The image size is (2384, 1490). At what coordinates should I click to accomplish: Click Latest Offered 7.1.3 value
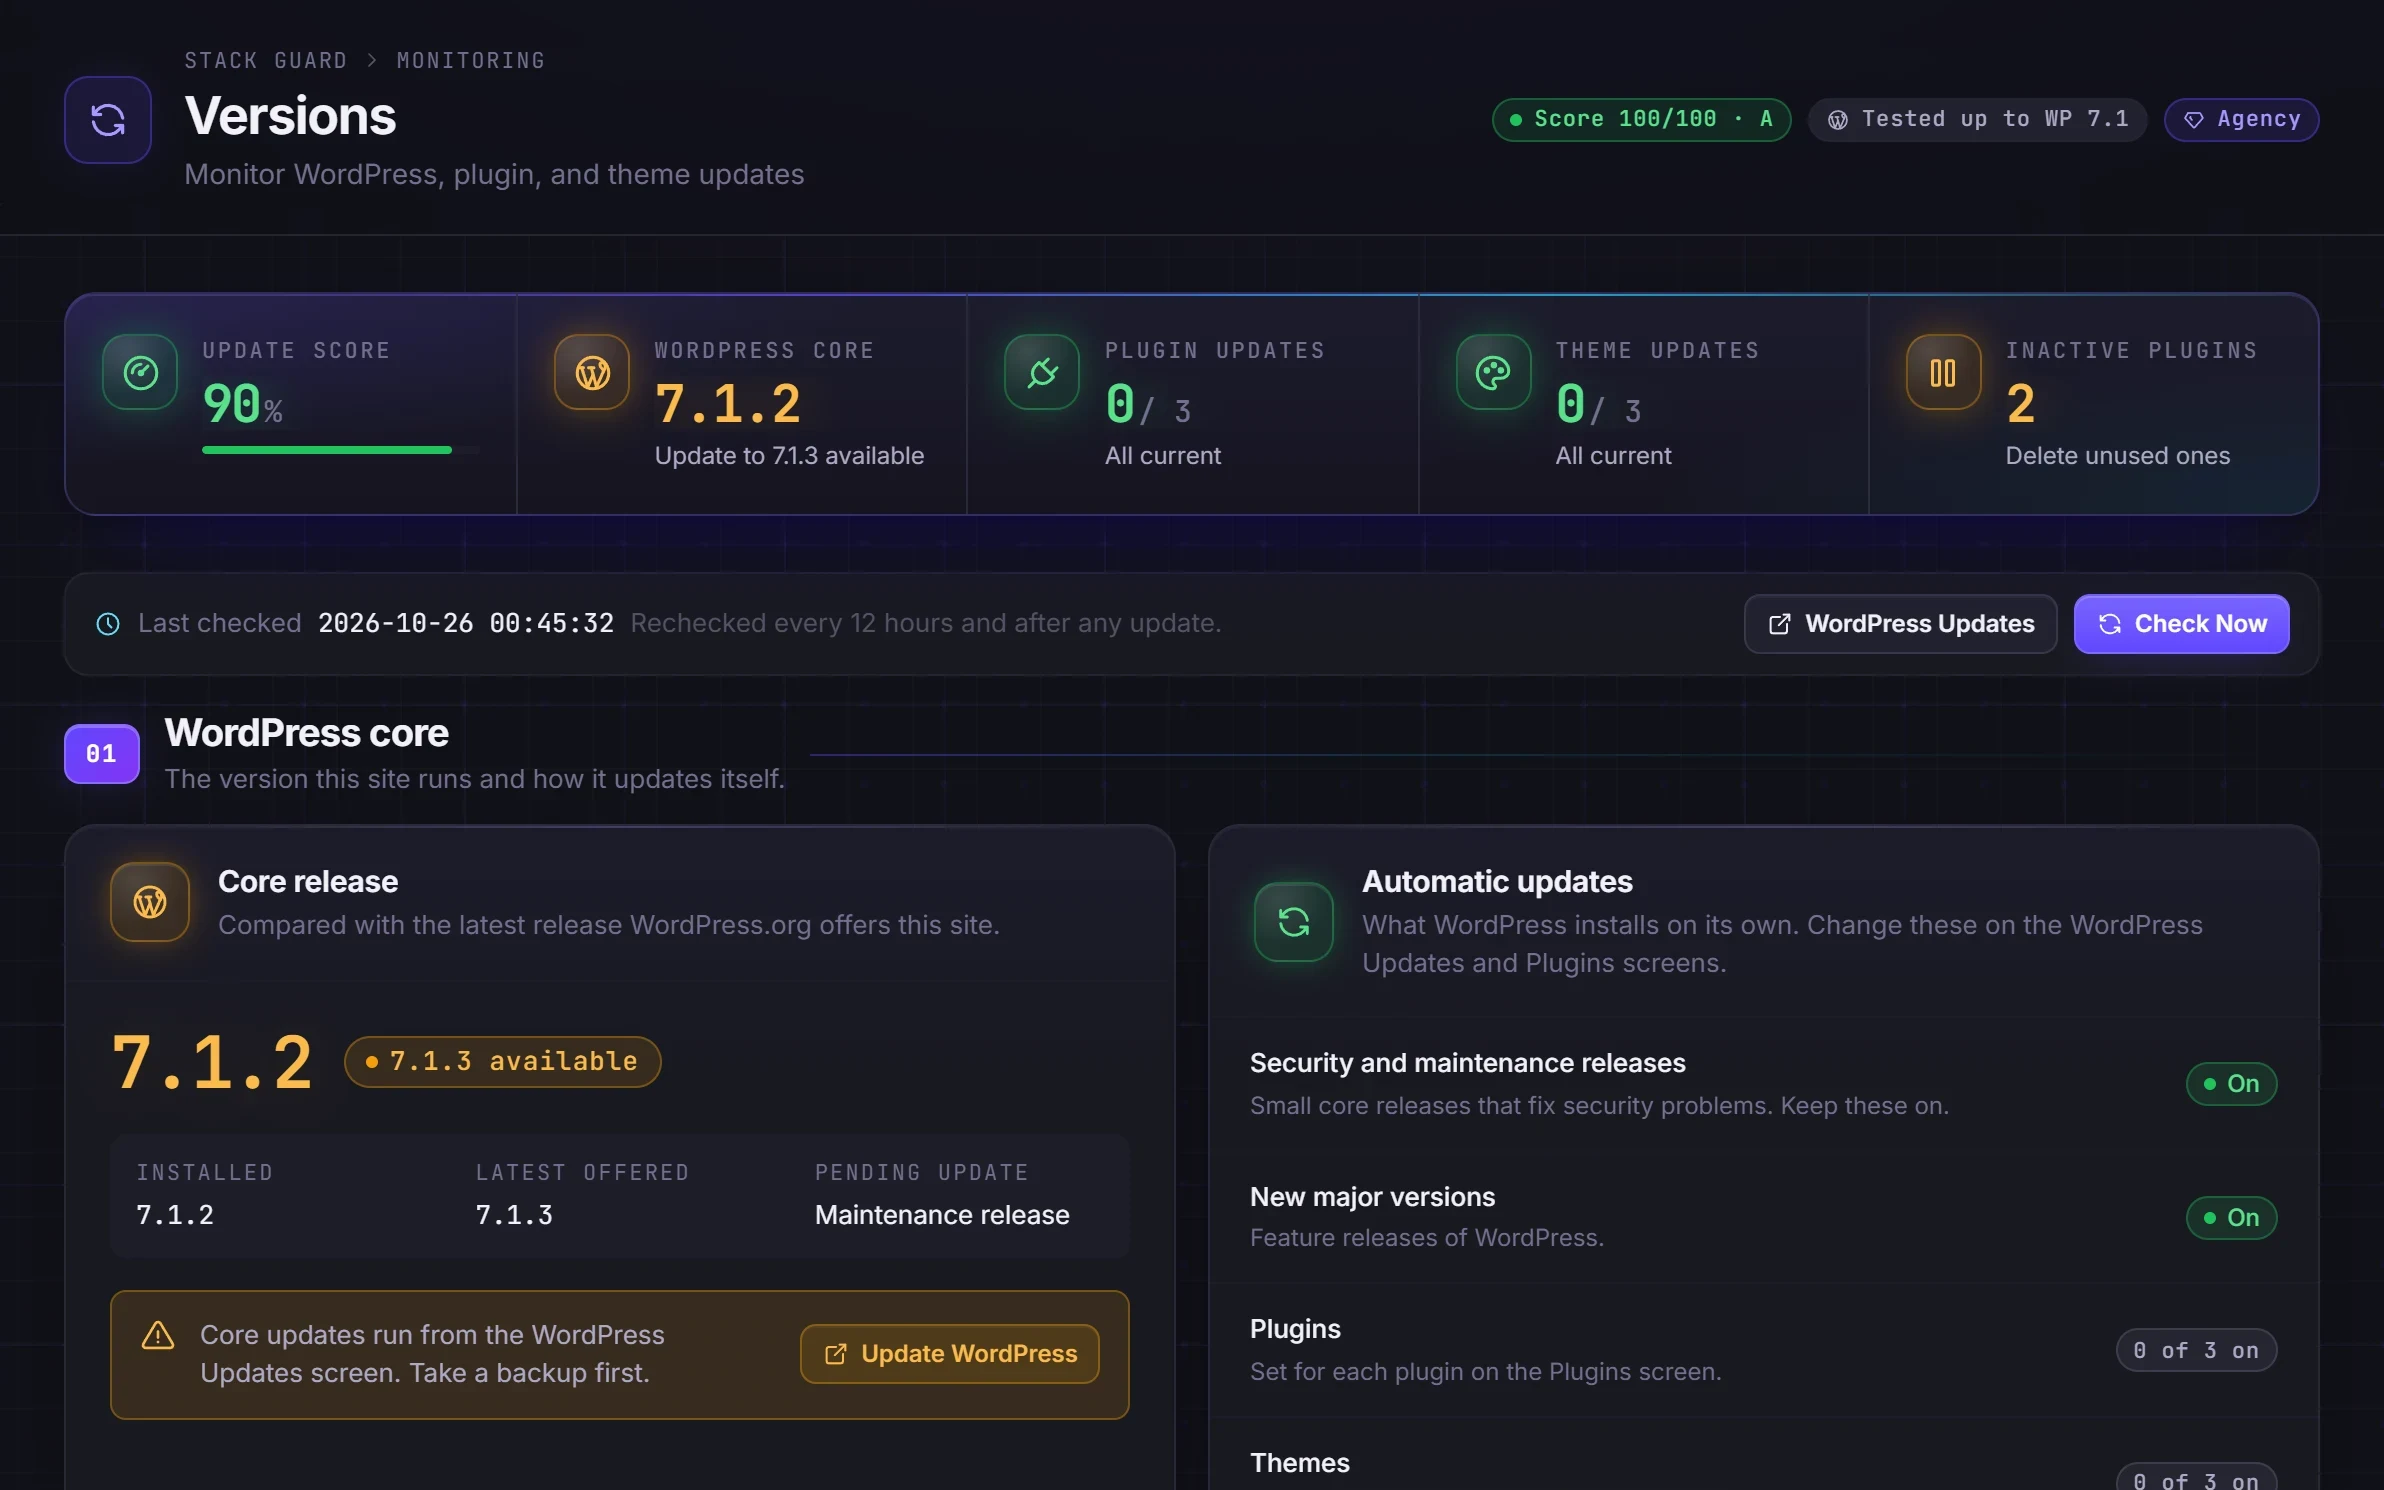tap(514, 1215)
